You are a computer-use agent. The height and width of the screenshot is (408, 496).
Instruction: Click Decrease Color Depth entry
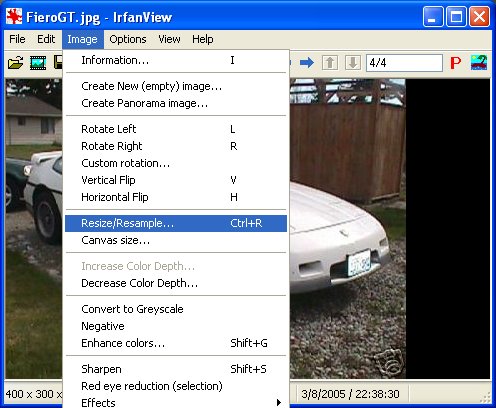[x=176, y=283]
